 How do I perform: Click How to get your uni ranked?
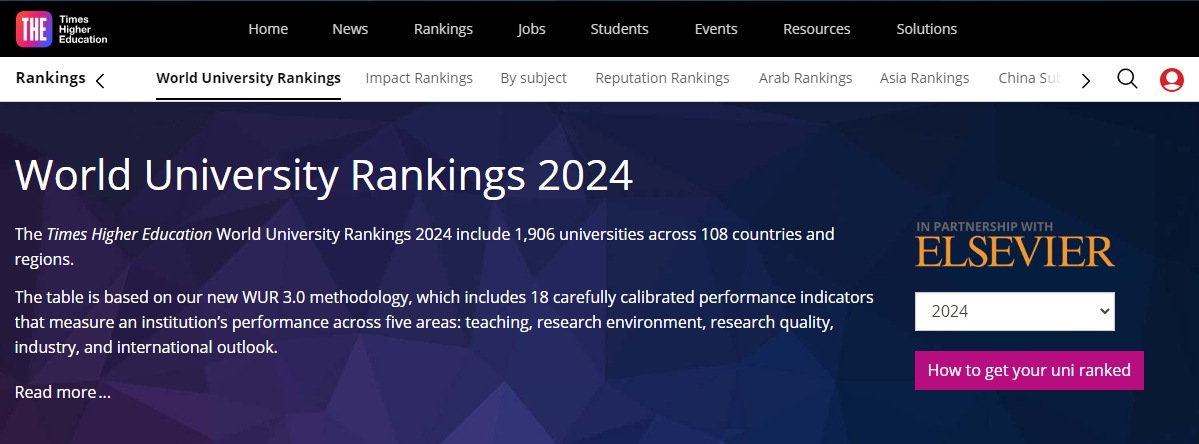[x=1029, y=371]
